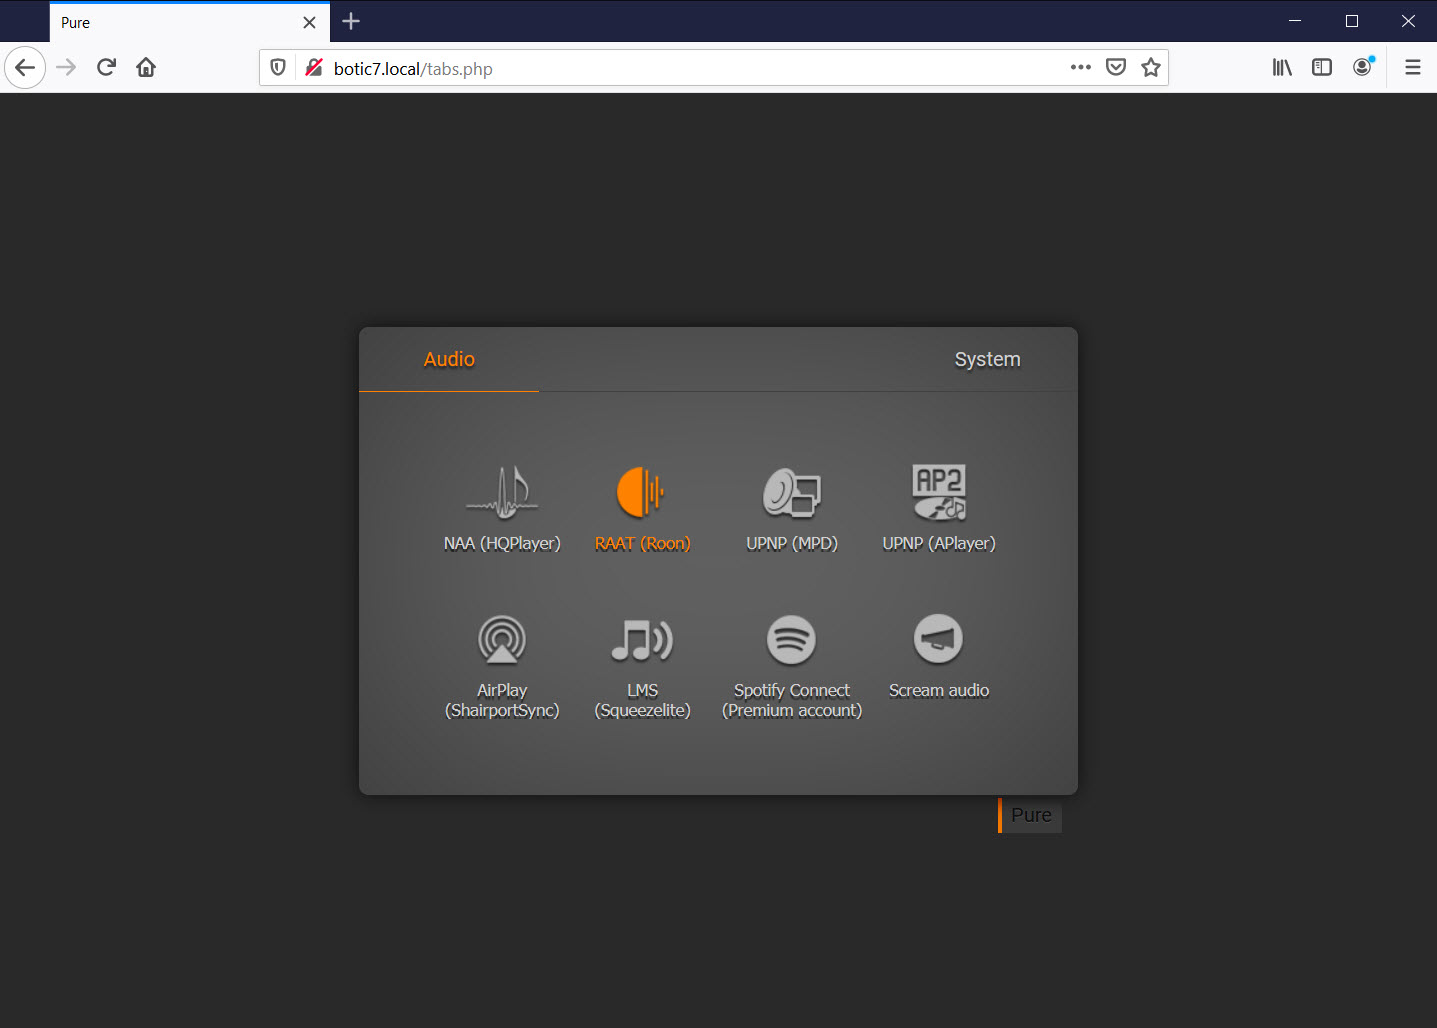Click the browser forward arrow

[66, 67]
